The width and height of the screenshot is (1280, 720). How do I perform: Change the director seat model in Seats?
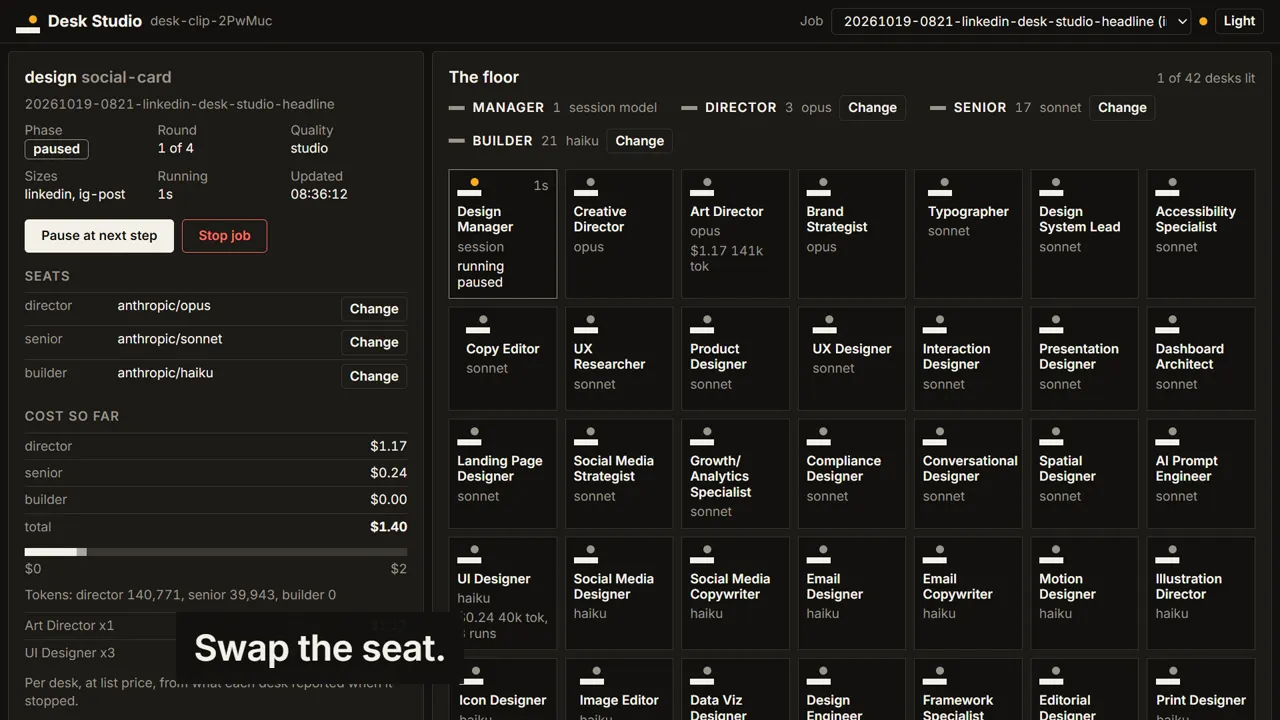(x=374, y=309)
